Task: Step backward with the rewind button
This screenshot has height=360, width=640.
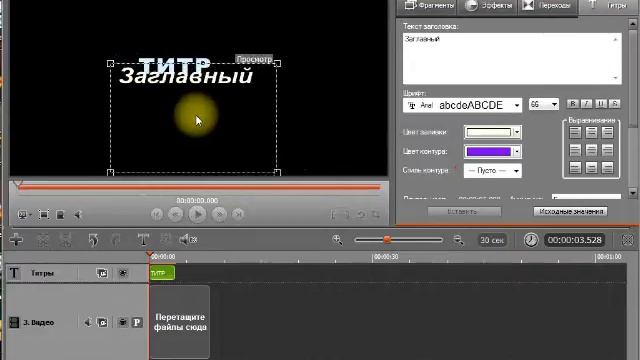Action: pyautogui.click(x=176, y=214)
